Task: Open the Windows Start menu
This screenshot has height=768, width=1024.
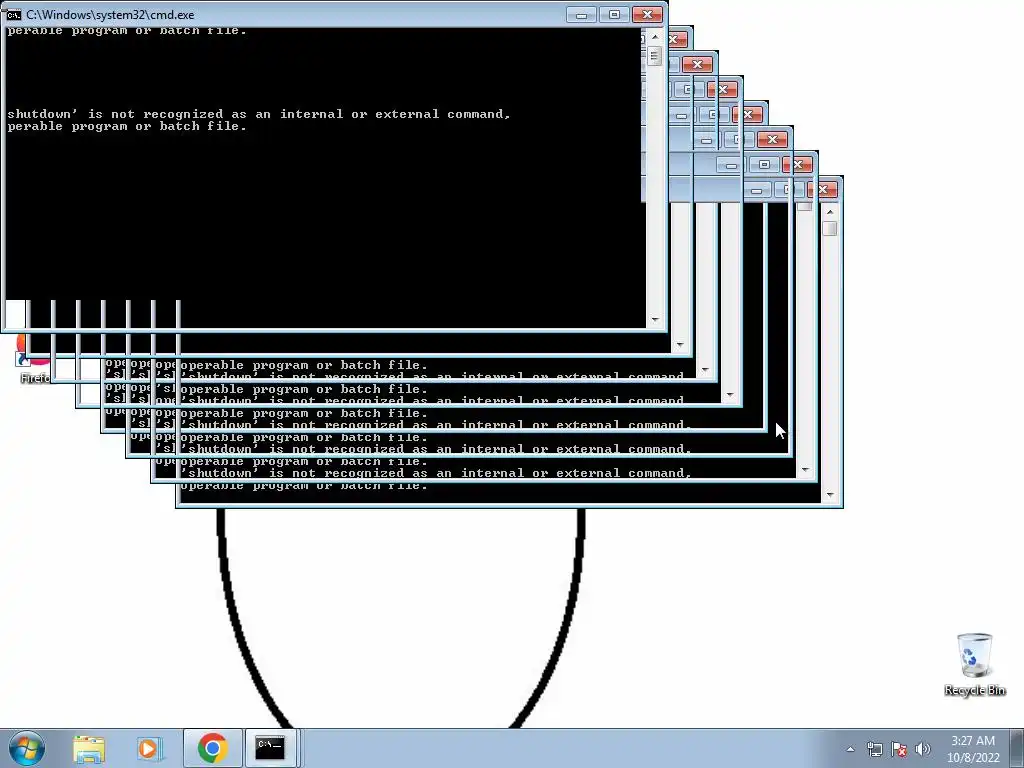Action: [x=27, y=748]
